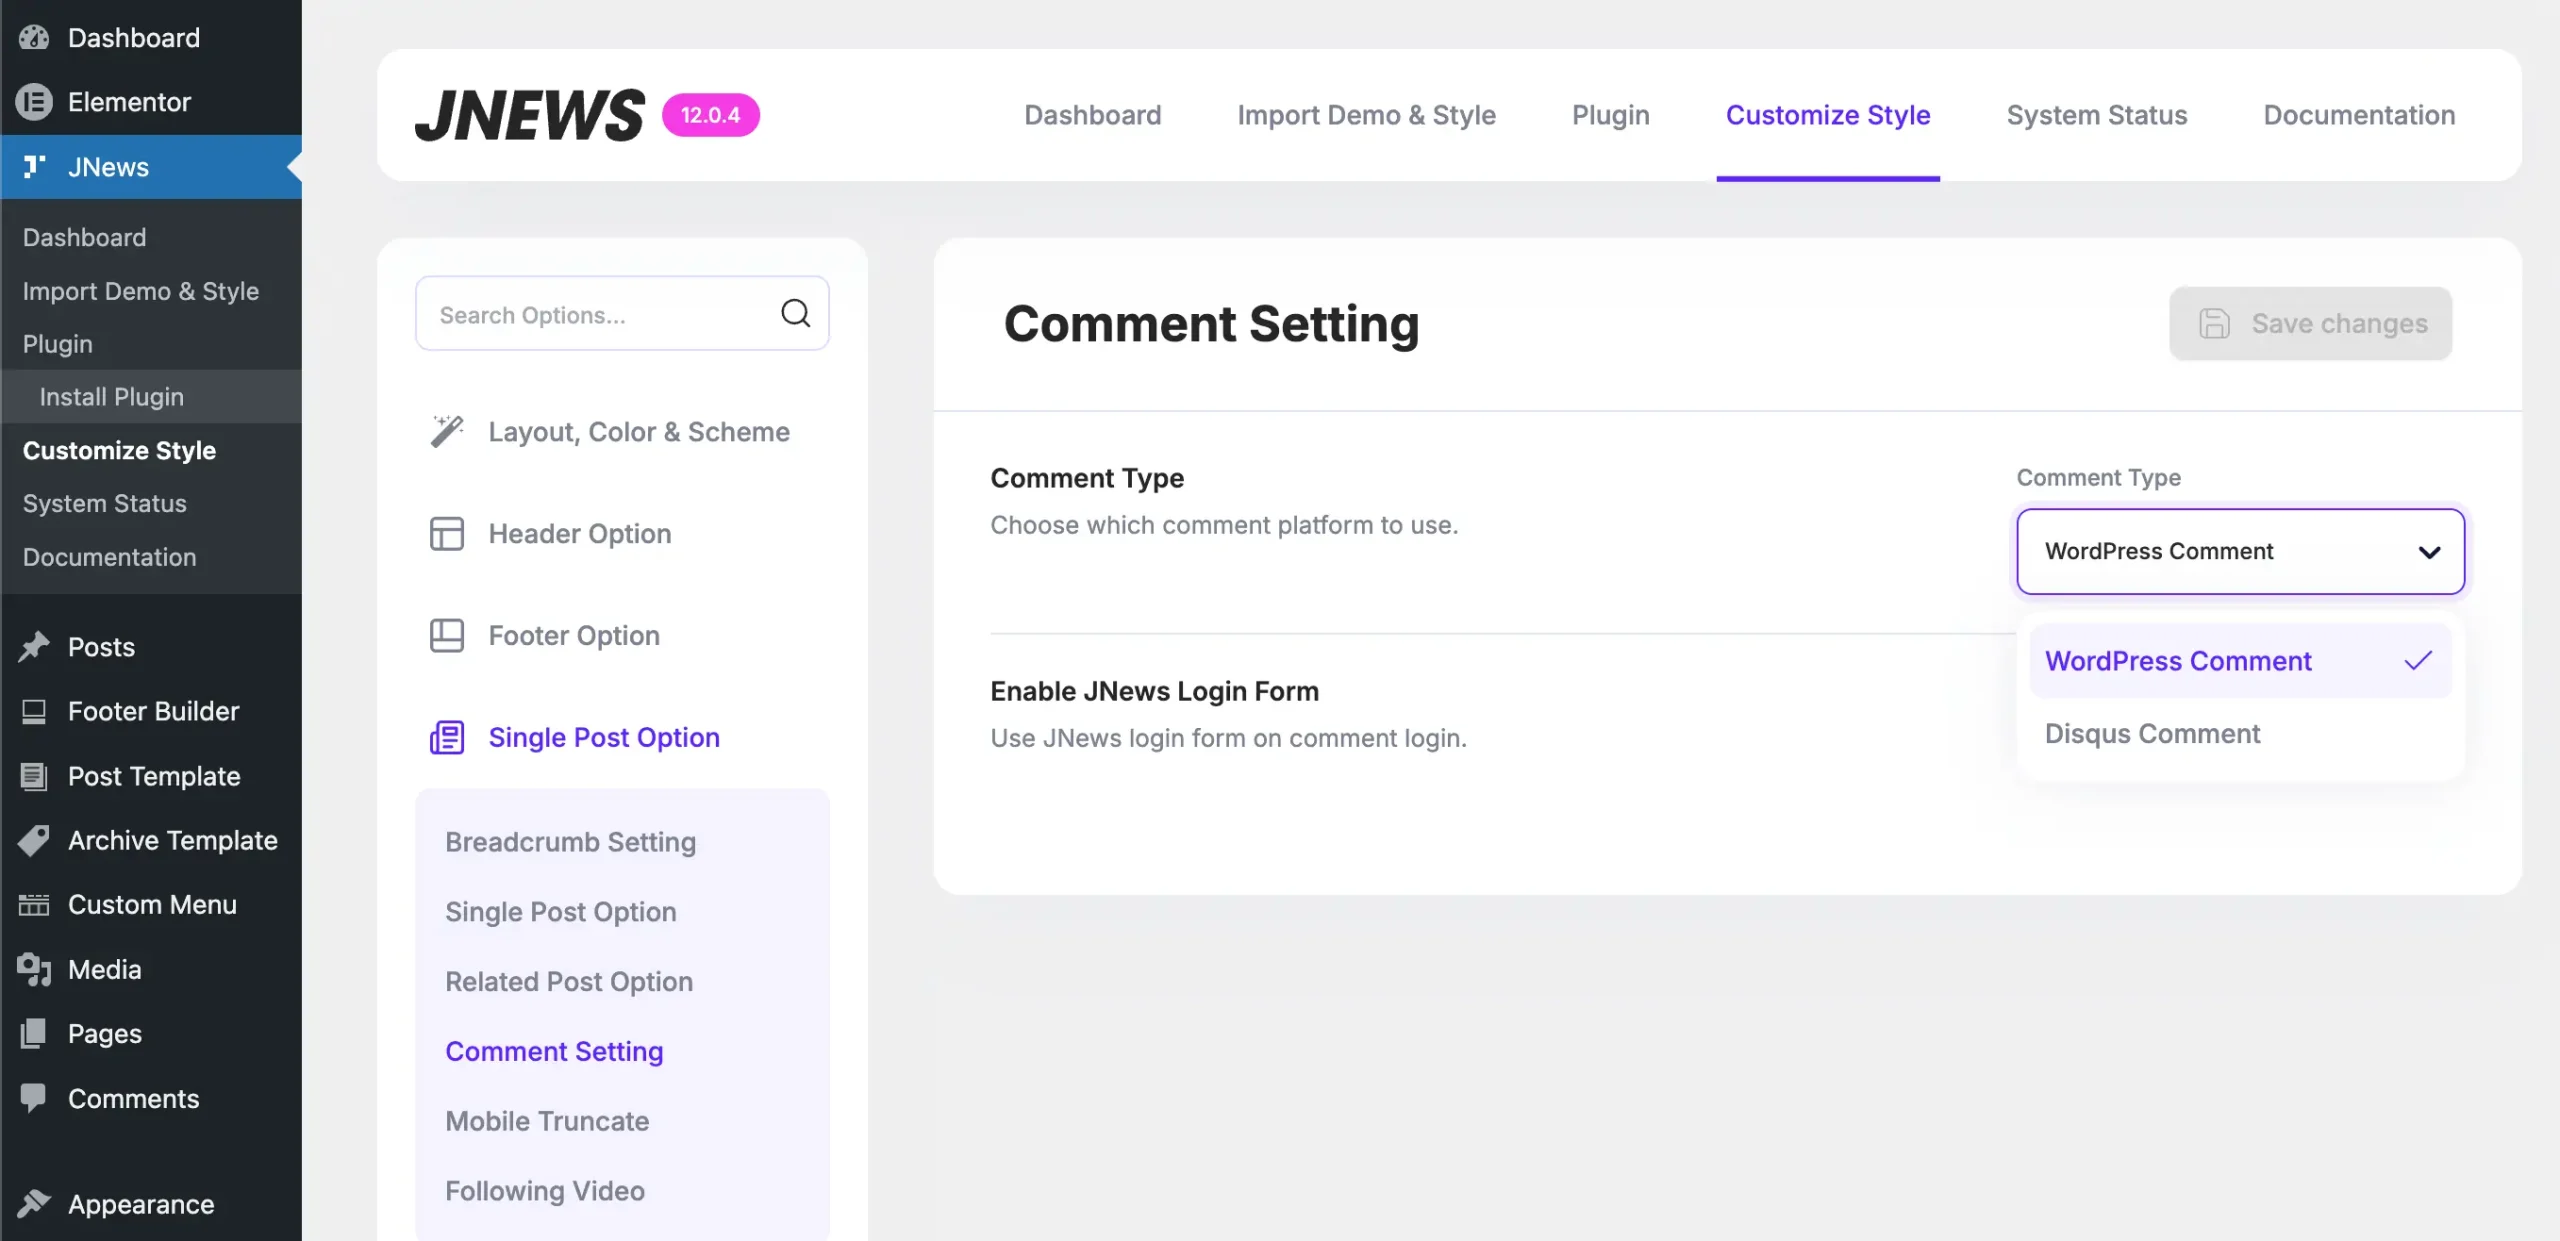The image size is (2560, 1241).
Task: Click the search magnifier icon
Action: [795, 314]
